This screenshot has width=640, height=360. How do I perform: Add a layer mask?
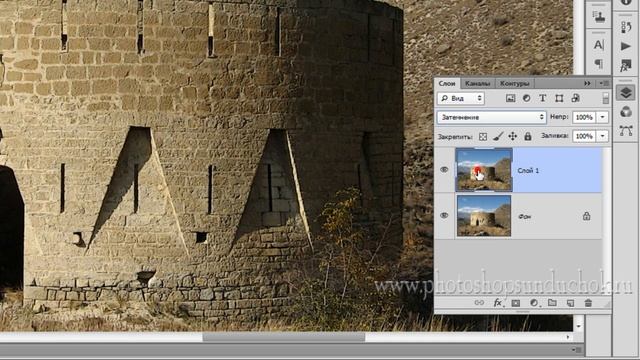click(x=516, y=303)
